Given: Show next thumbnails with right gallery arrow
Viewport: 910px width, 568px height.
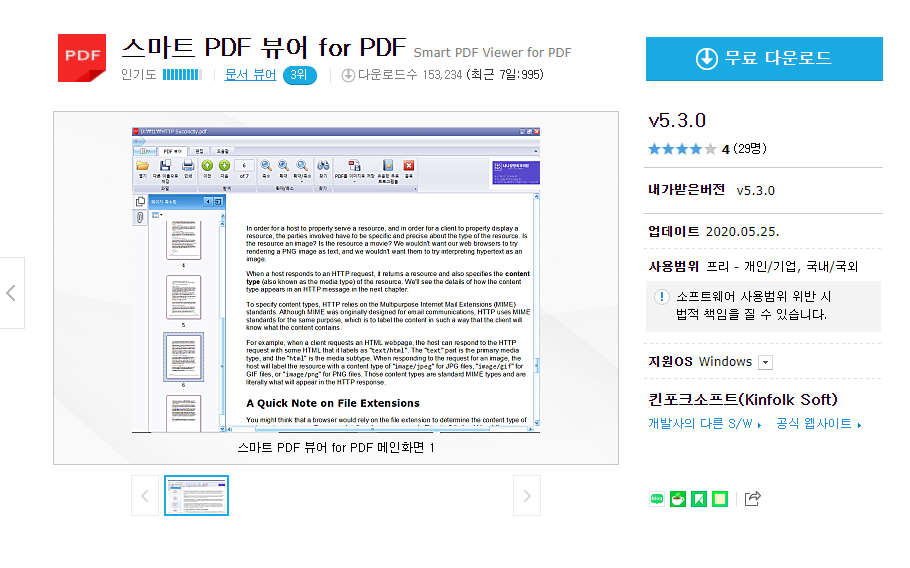Looking at the screenshot, I should click(x=527, y=496).
